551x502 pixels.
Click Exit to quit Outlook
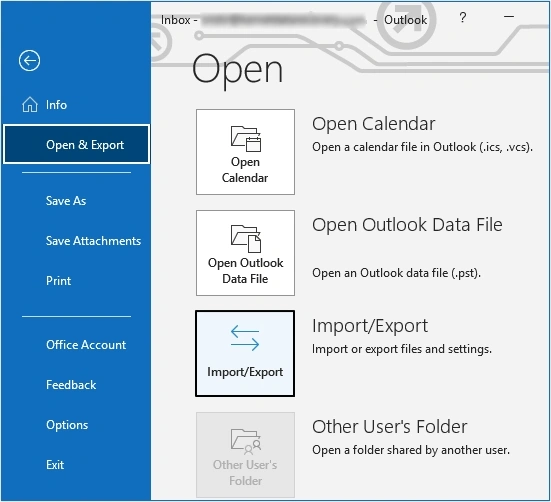tap(55, 465)
